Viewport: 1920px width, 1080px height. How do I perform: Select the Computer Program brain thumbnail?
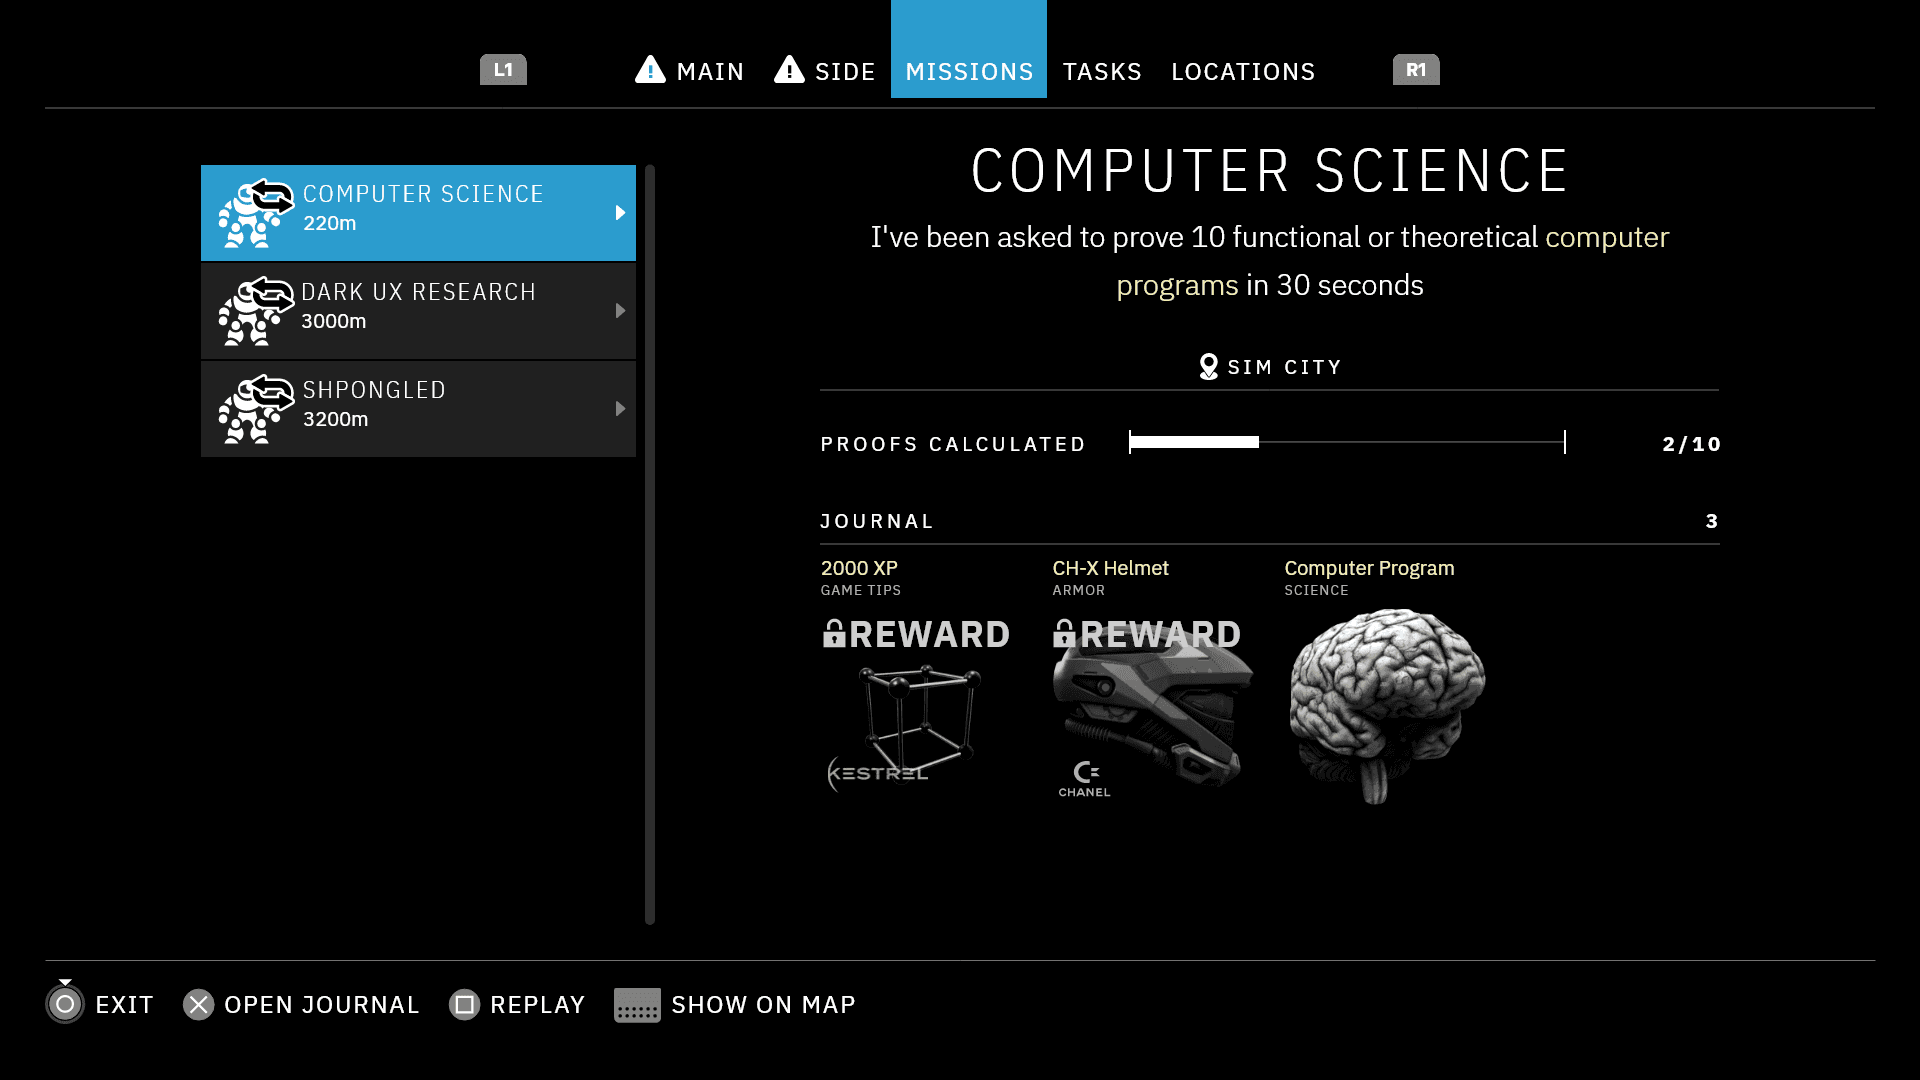(x=1387, y=707)
